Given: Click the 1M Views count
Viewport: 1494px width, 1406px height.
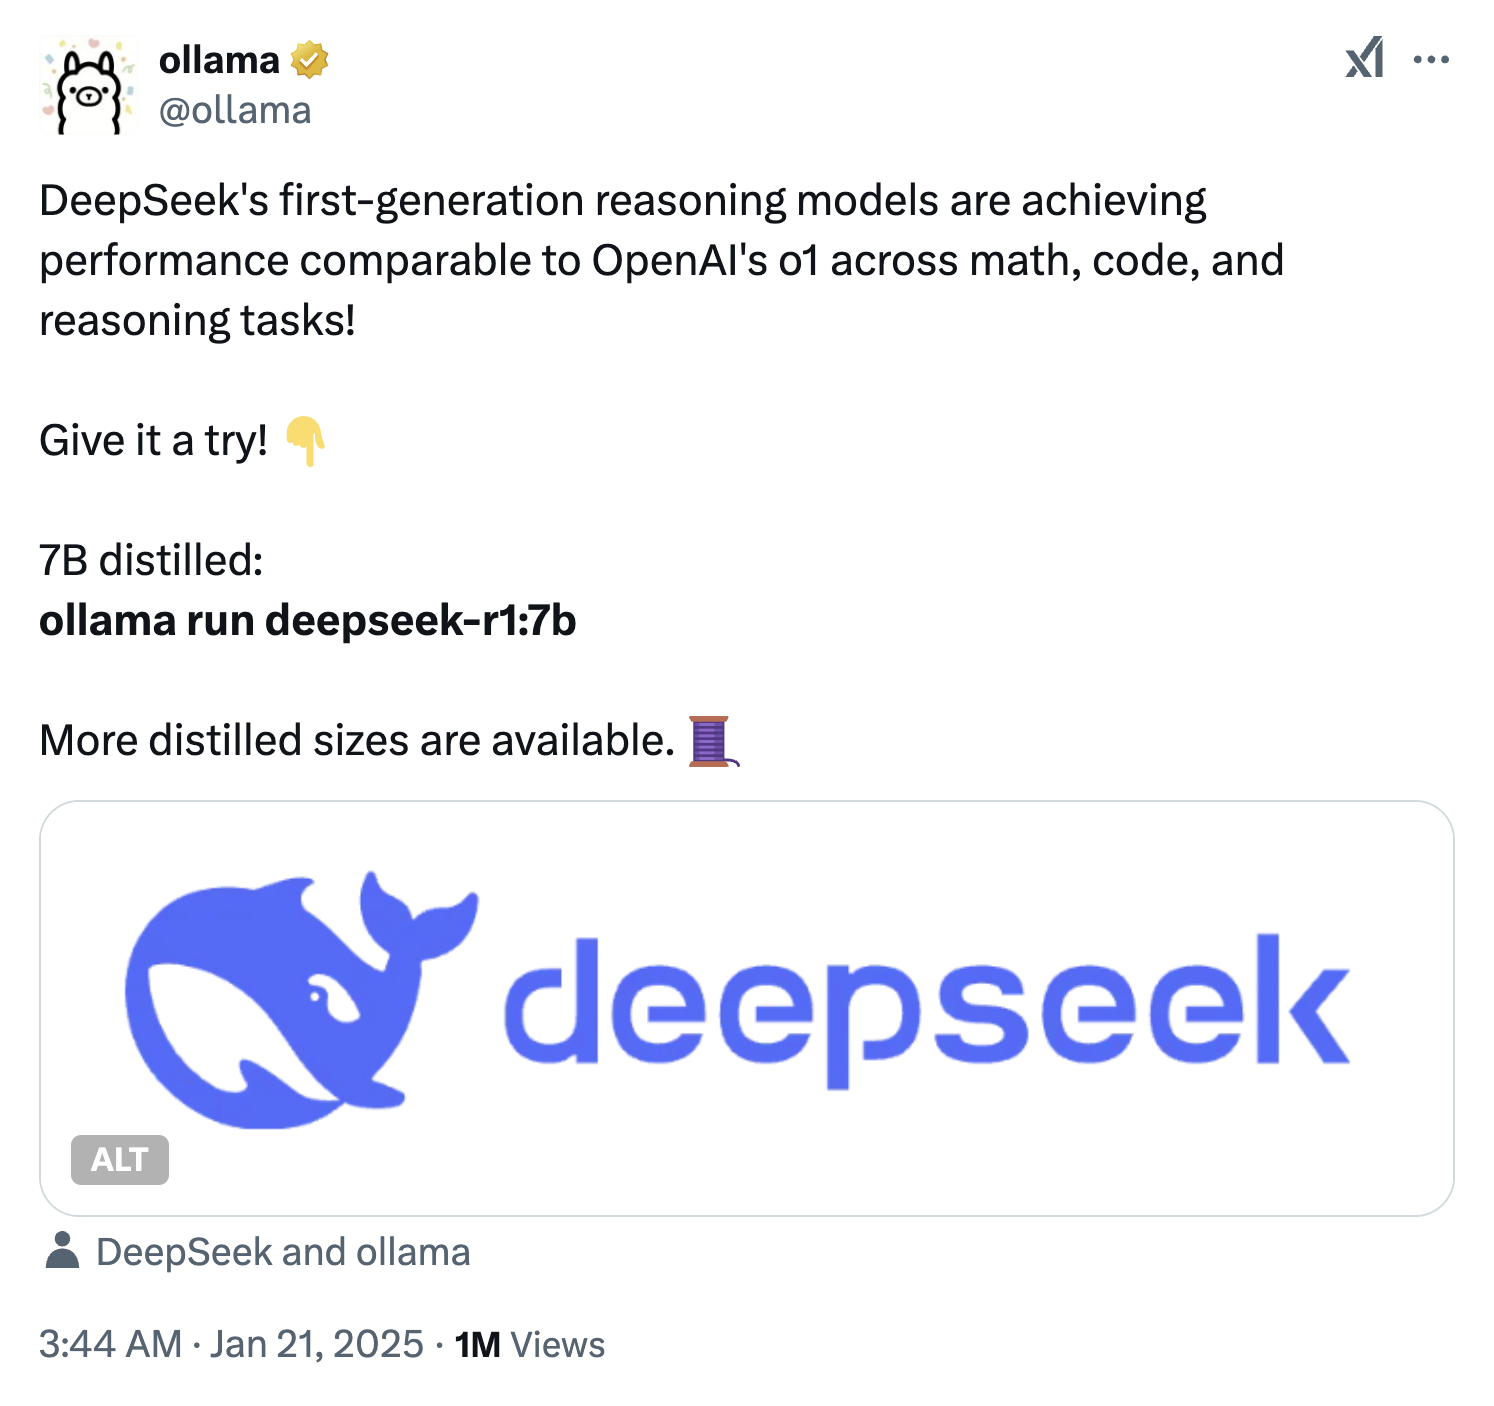Looking at the screenshot, I should pos(530,1345).
